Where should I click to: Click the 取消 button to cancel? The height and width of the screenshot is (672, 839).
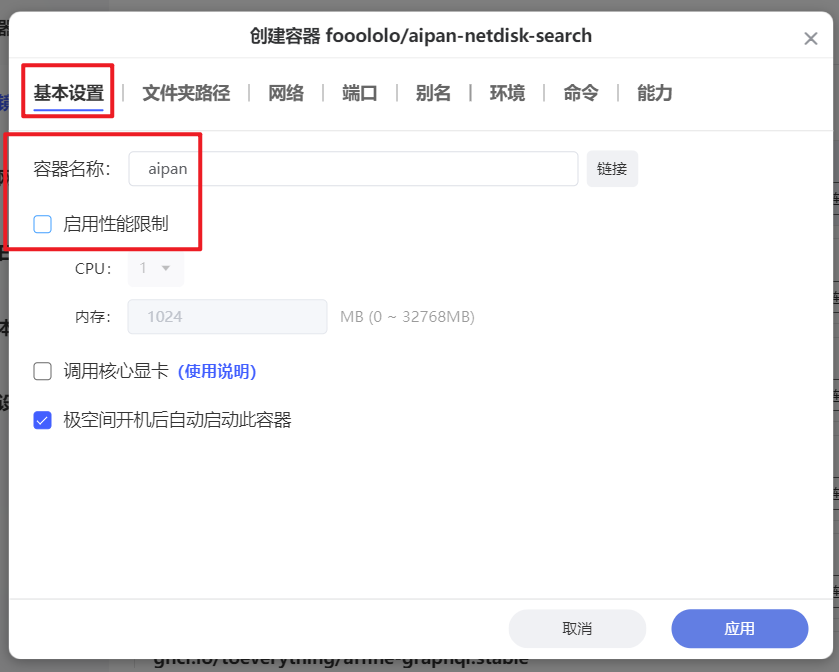[x=577, y=629]
